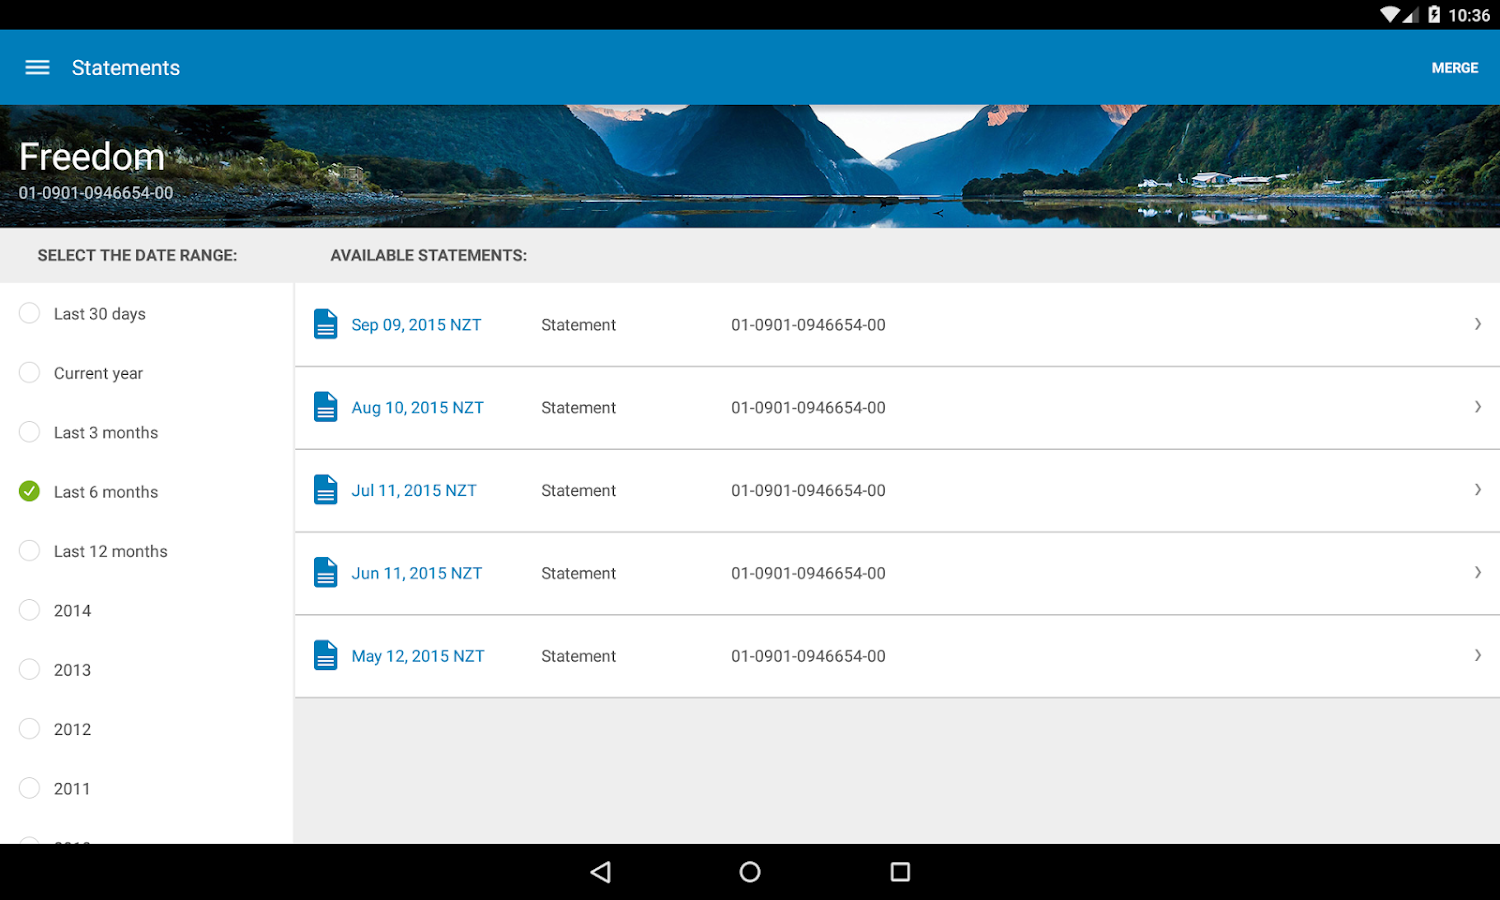1500x900 pixels.
Task: Tap the Last 30 days label
Action: tap(100, 314)
